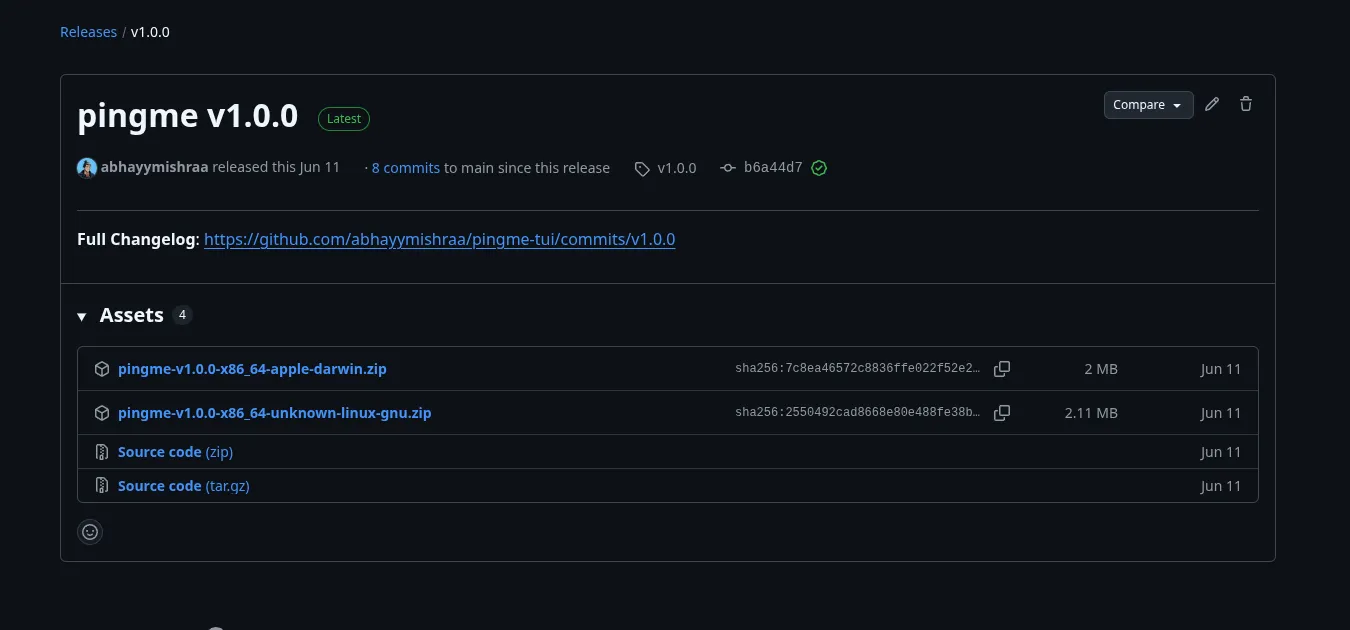This screenshot has width=1350, height=630.
Task: Download Source code (tar.gz)
Action: [x=184, y=486]
